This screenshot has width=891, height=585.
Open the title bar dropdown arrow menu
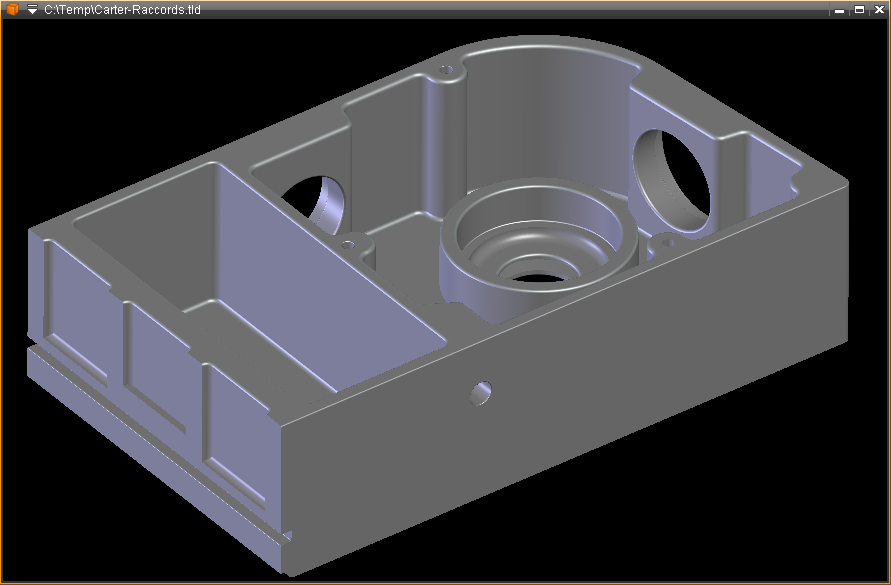pos(32,9)
